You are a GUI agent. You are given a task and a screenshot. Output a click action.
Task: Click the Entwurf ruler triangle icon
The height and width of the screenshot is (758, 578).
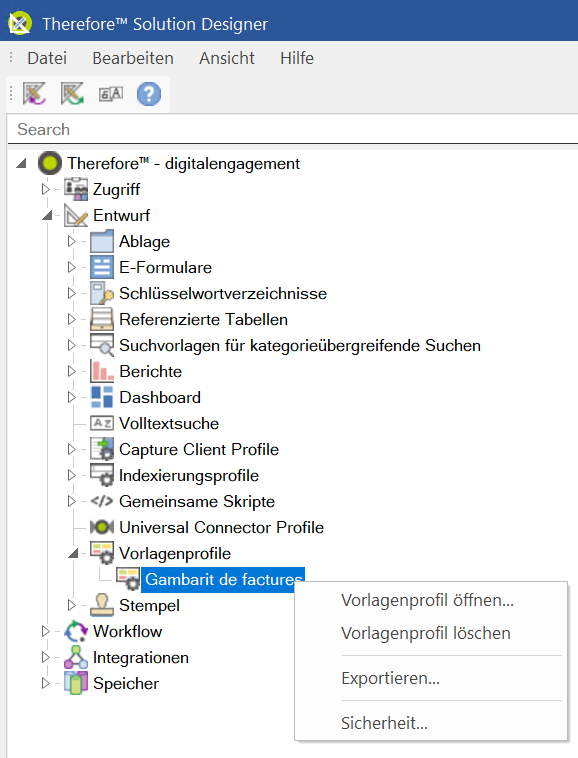click(76, 215)
